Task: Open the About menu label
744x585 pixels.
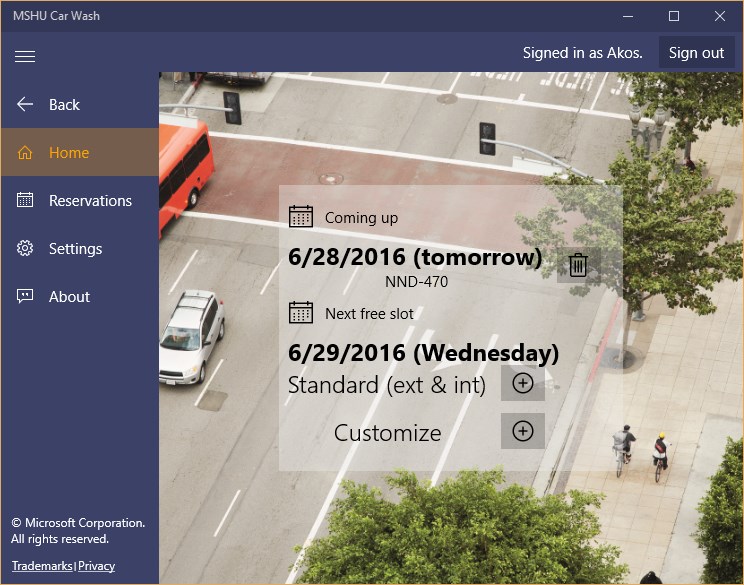Action: point(69,297)
